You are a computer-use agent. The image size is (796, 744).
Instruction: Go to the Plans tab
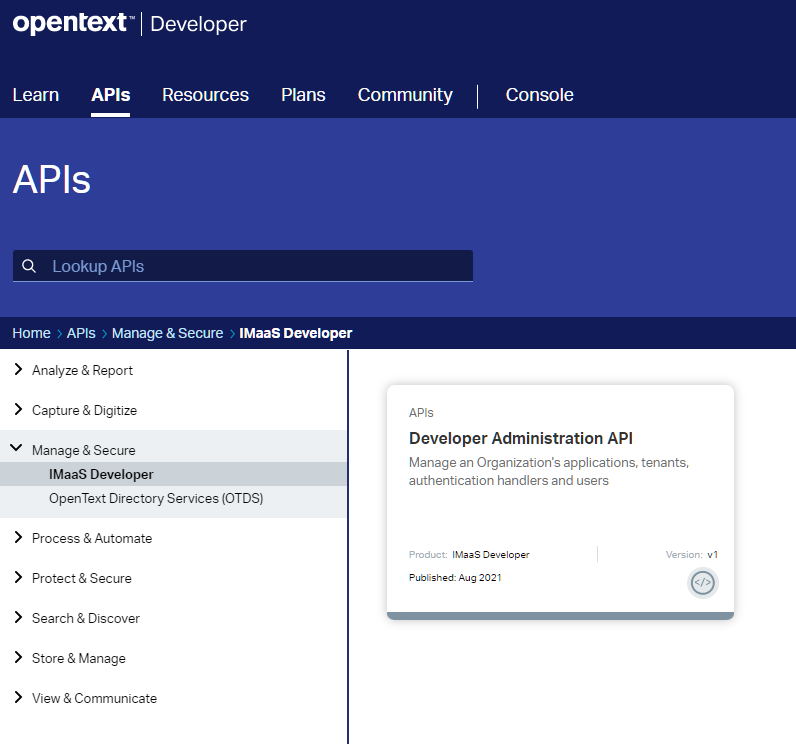(303, 95)
